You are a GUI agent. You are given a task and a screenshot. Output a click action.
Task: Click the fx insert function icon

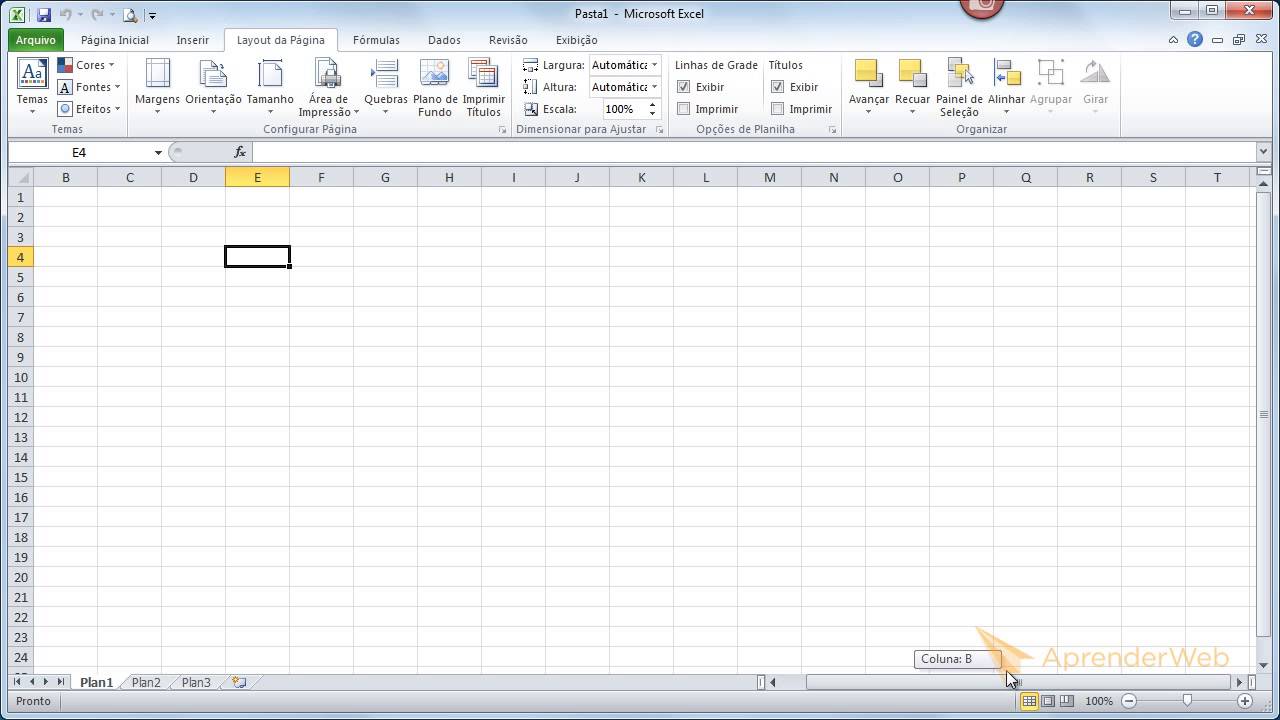(x=240, y=152)
